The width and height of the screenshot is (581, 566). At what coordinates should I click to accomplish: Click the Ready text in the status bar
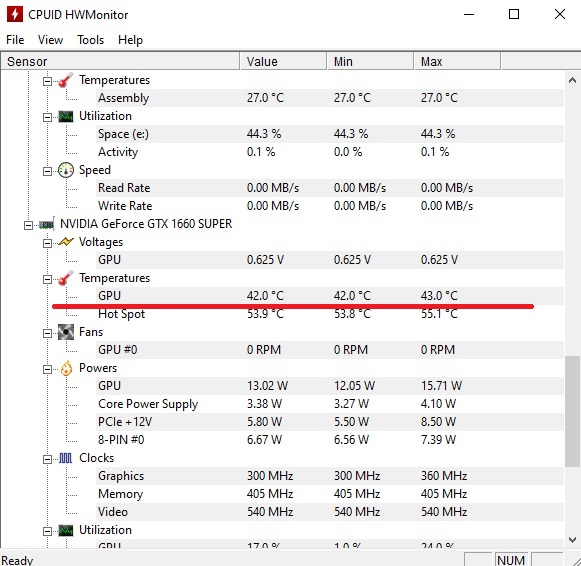tap(17, 560)
